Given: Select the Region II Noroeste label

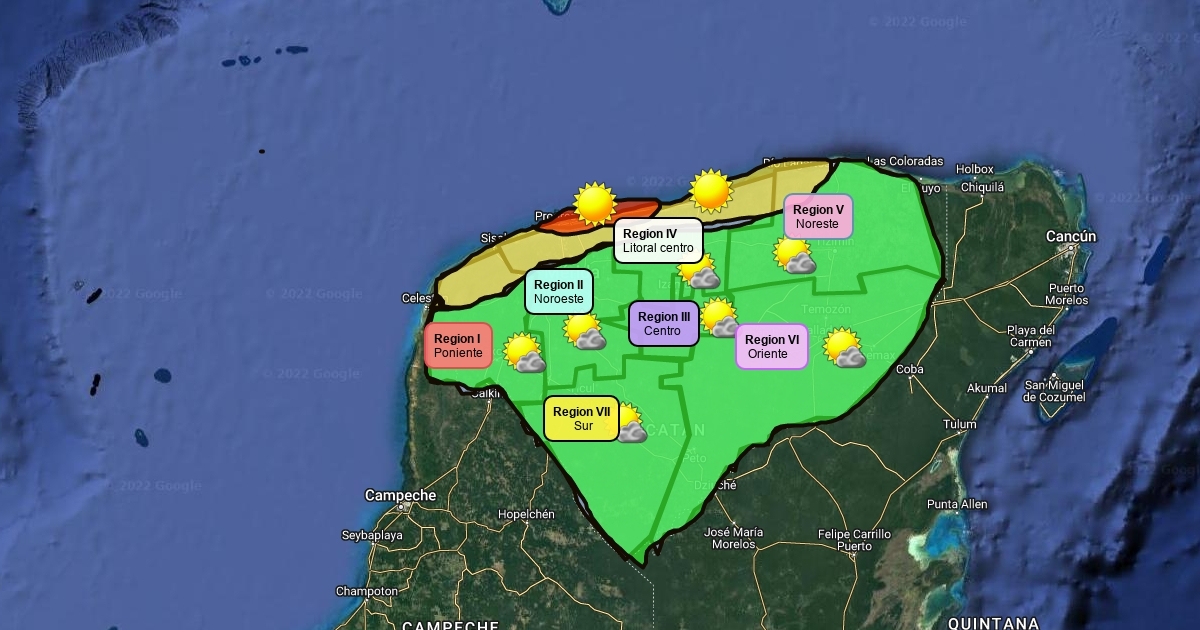Looking at the screenshot, I should (559, 291).
